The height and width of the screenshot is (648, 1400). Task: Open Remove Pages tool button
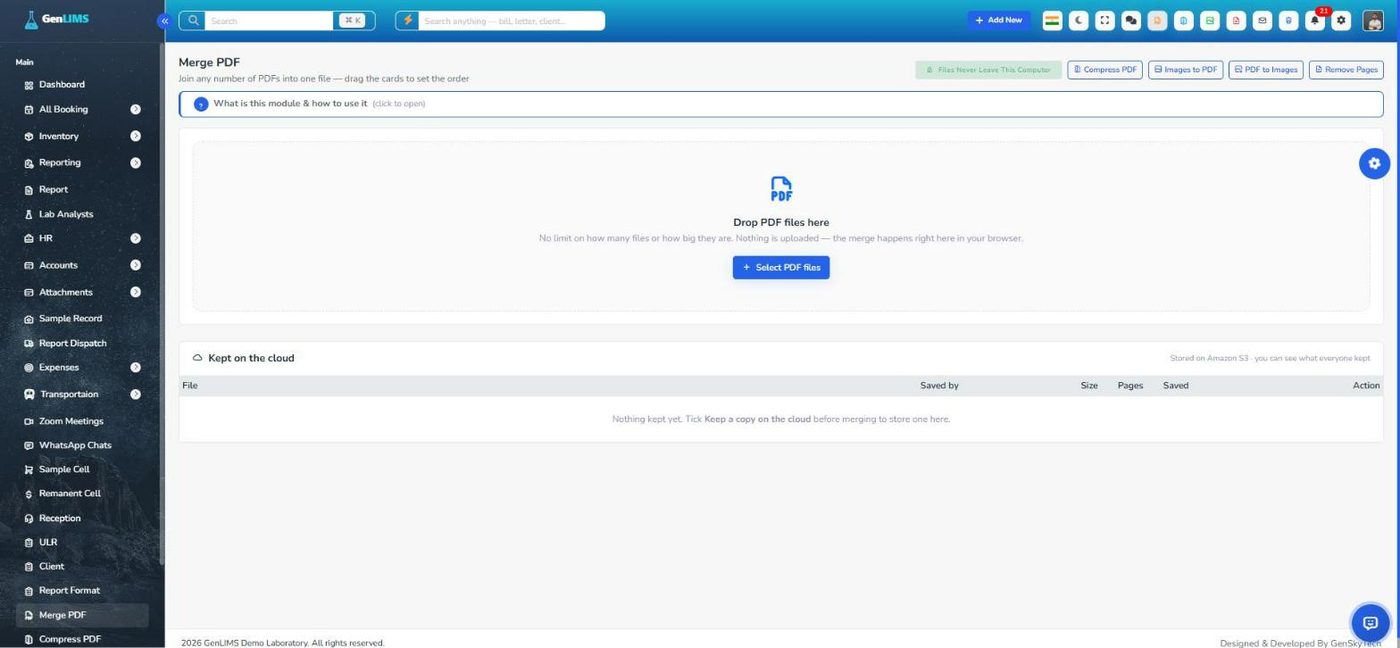(x=1346, y=70)
